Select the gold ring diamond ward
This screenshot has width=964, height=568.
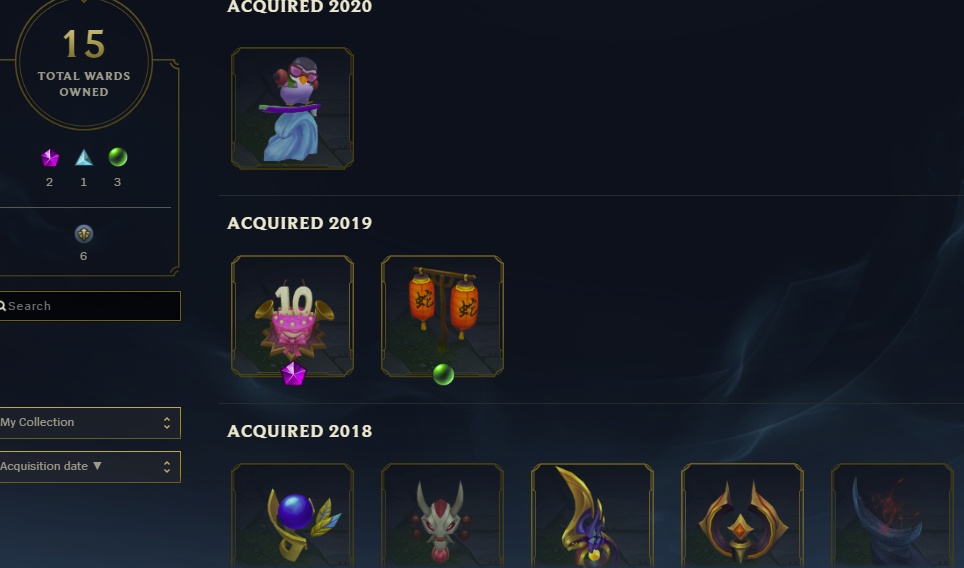743,516
